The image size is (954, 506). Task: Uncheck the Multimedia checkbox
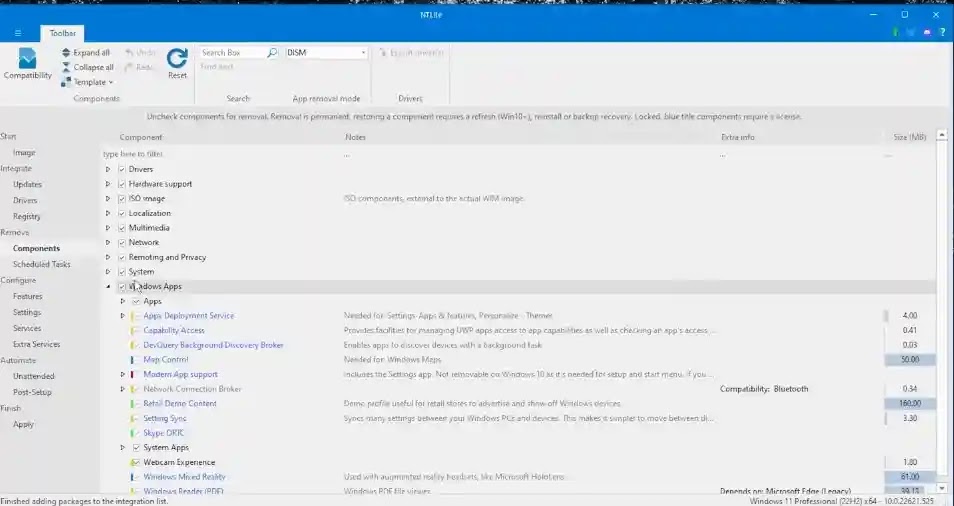pyautogui.click(x=122, y=227)
